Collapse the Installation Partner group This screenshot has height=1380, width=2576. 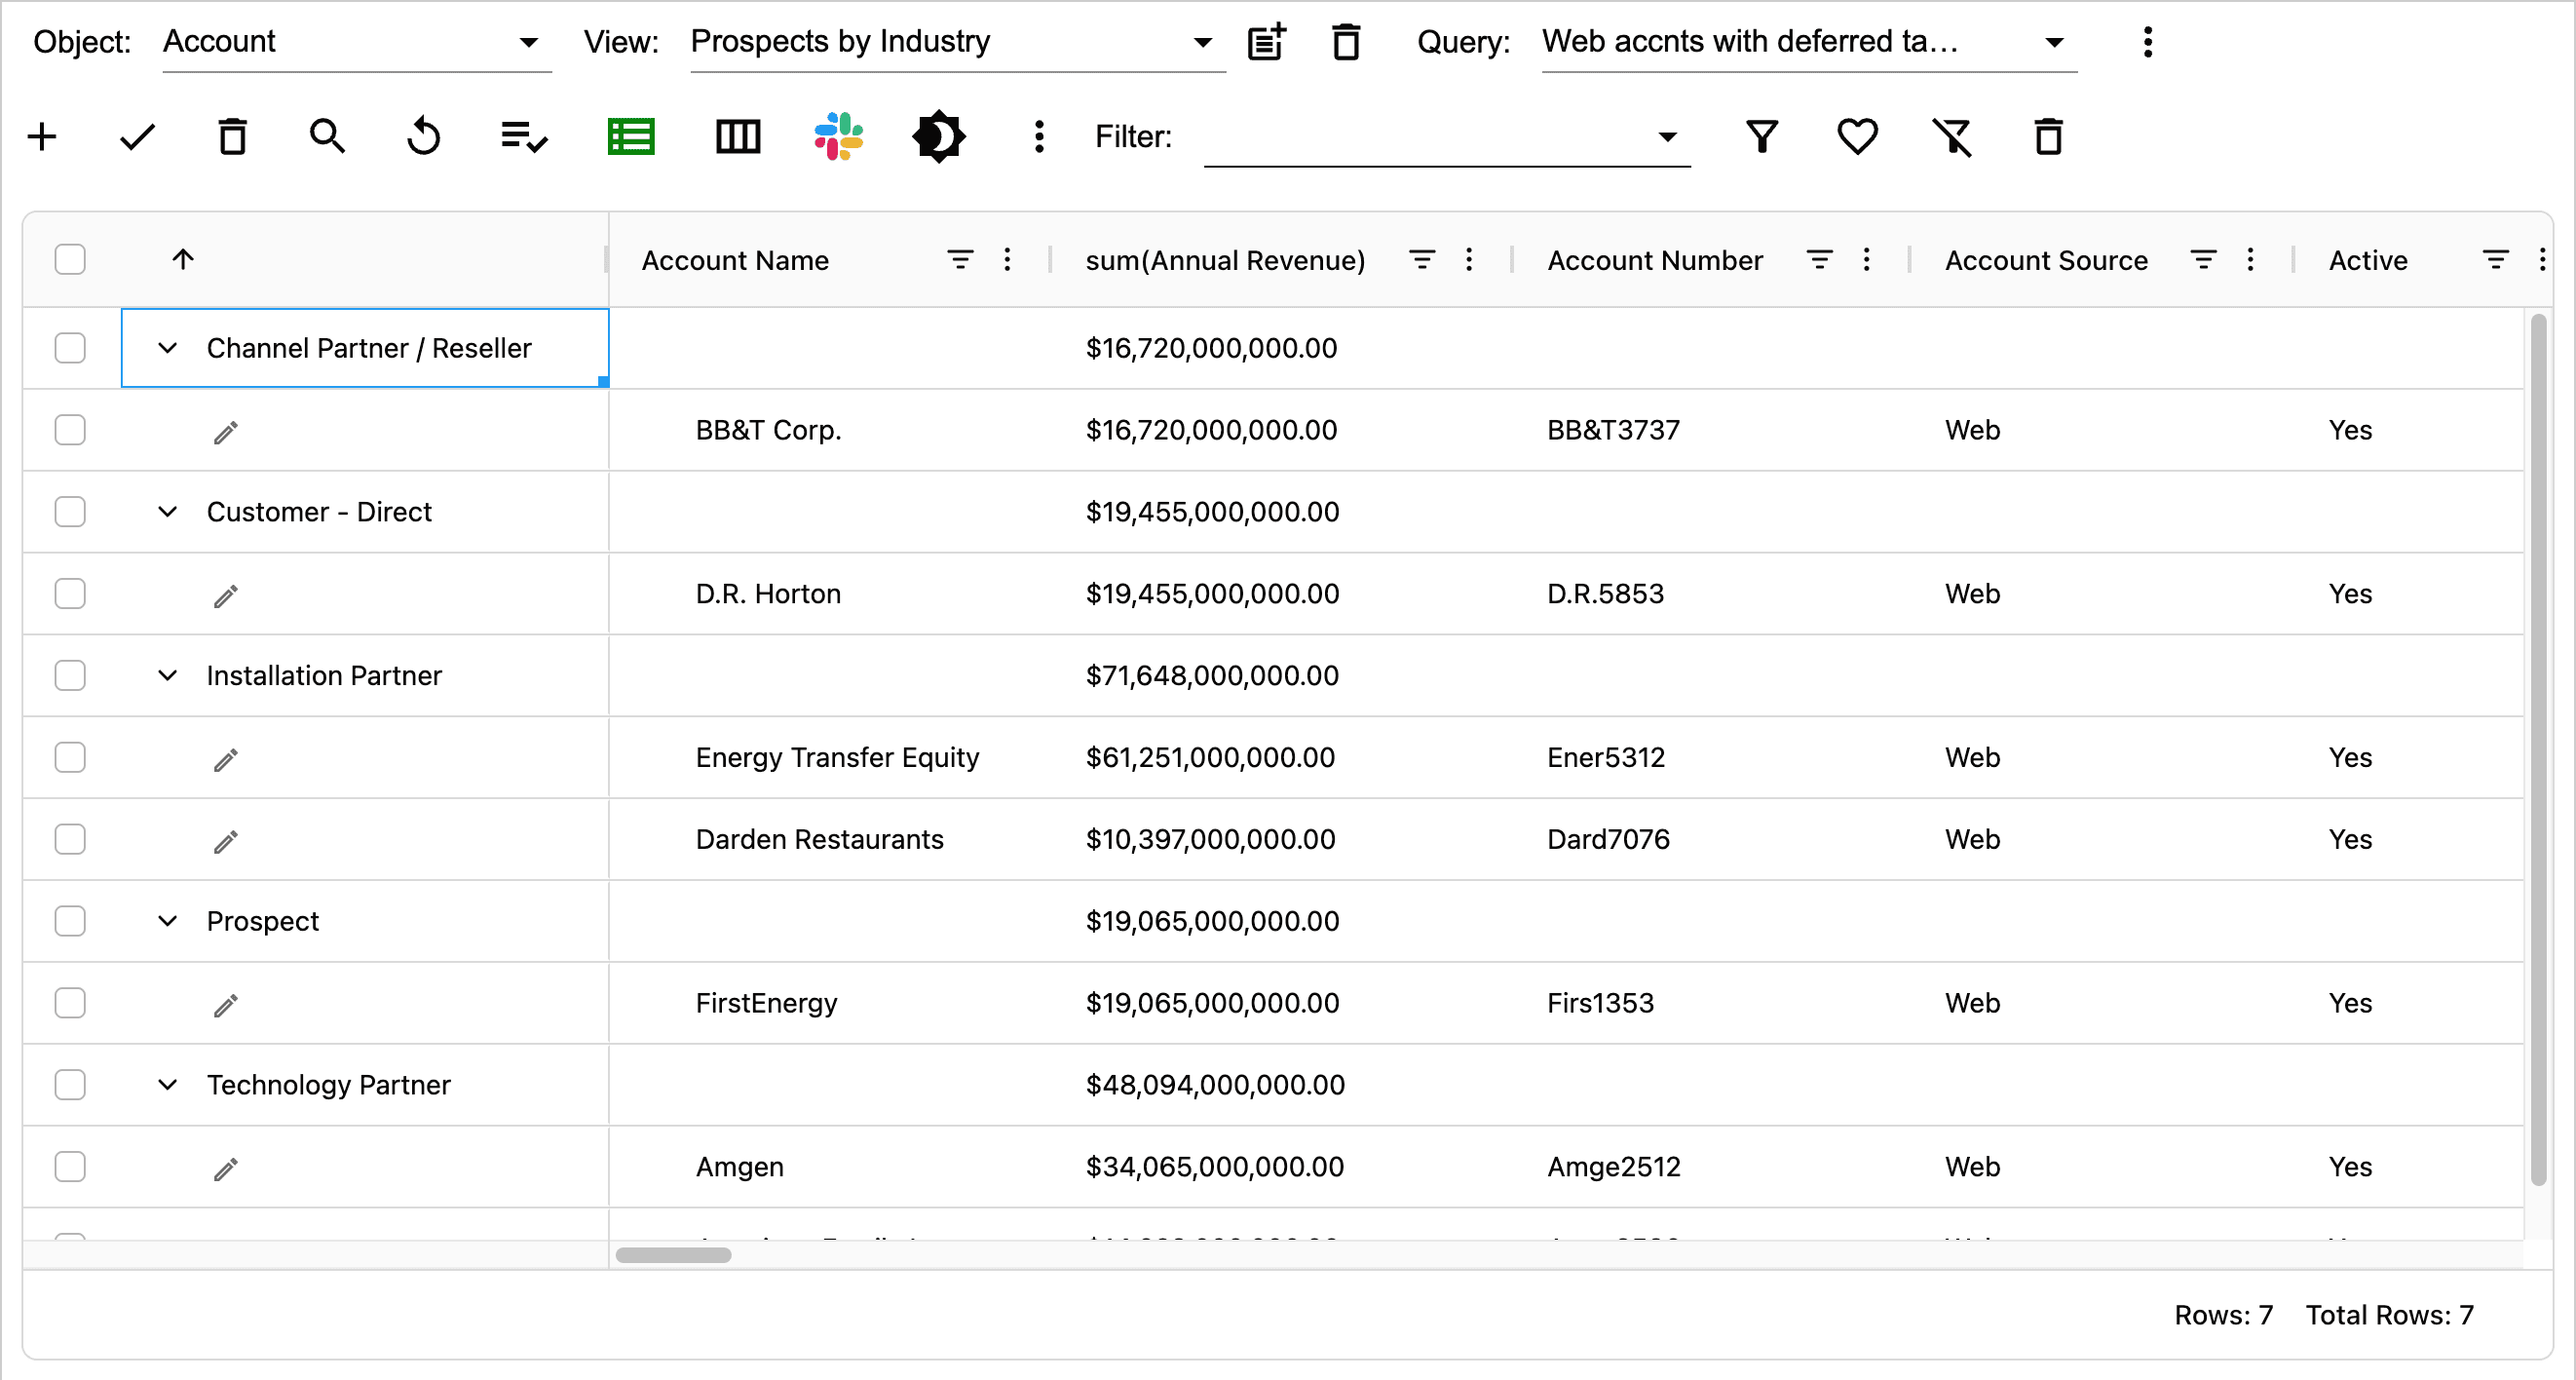click(x=168, y=676)
